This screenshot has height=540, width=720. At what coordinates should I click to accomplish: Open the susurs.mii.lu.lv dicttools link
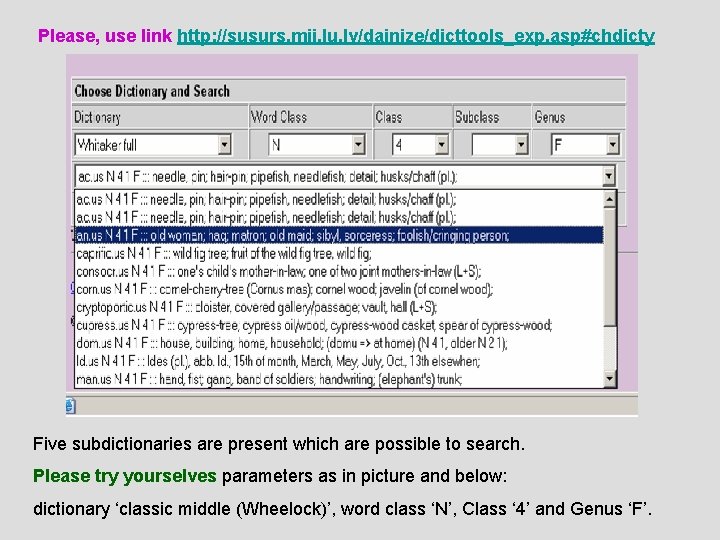[416, 36]
